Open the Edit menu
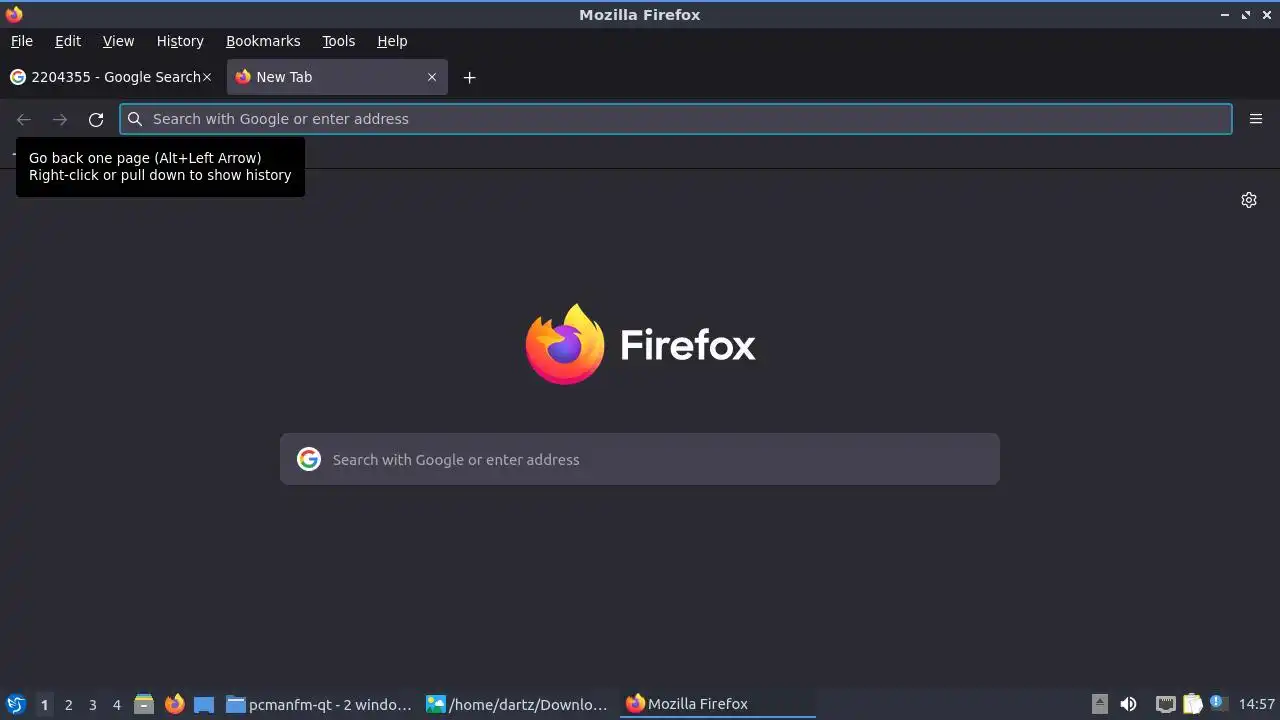 (68, 41)
